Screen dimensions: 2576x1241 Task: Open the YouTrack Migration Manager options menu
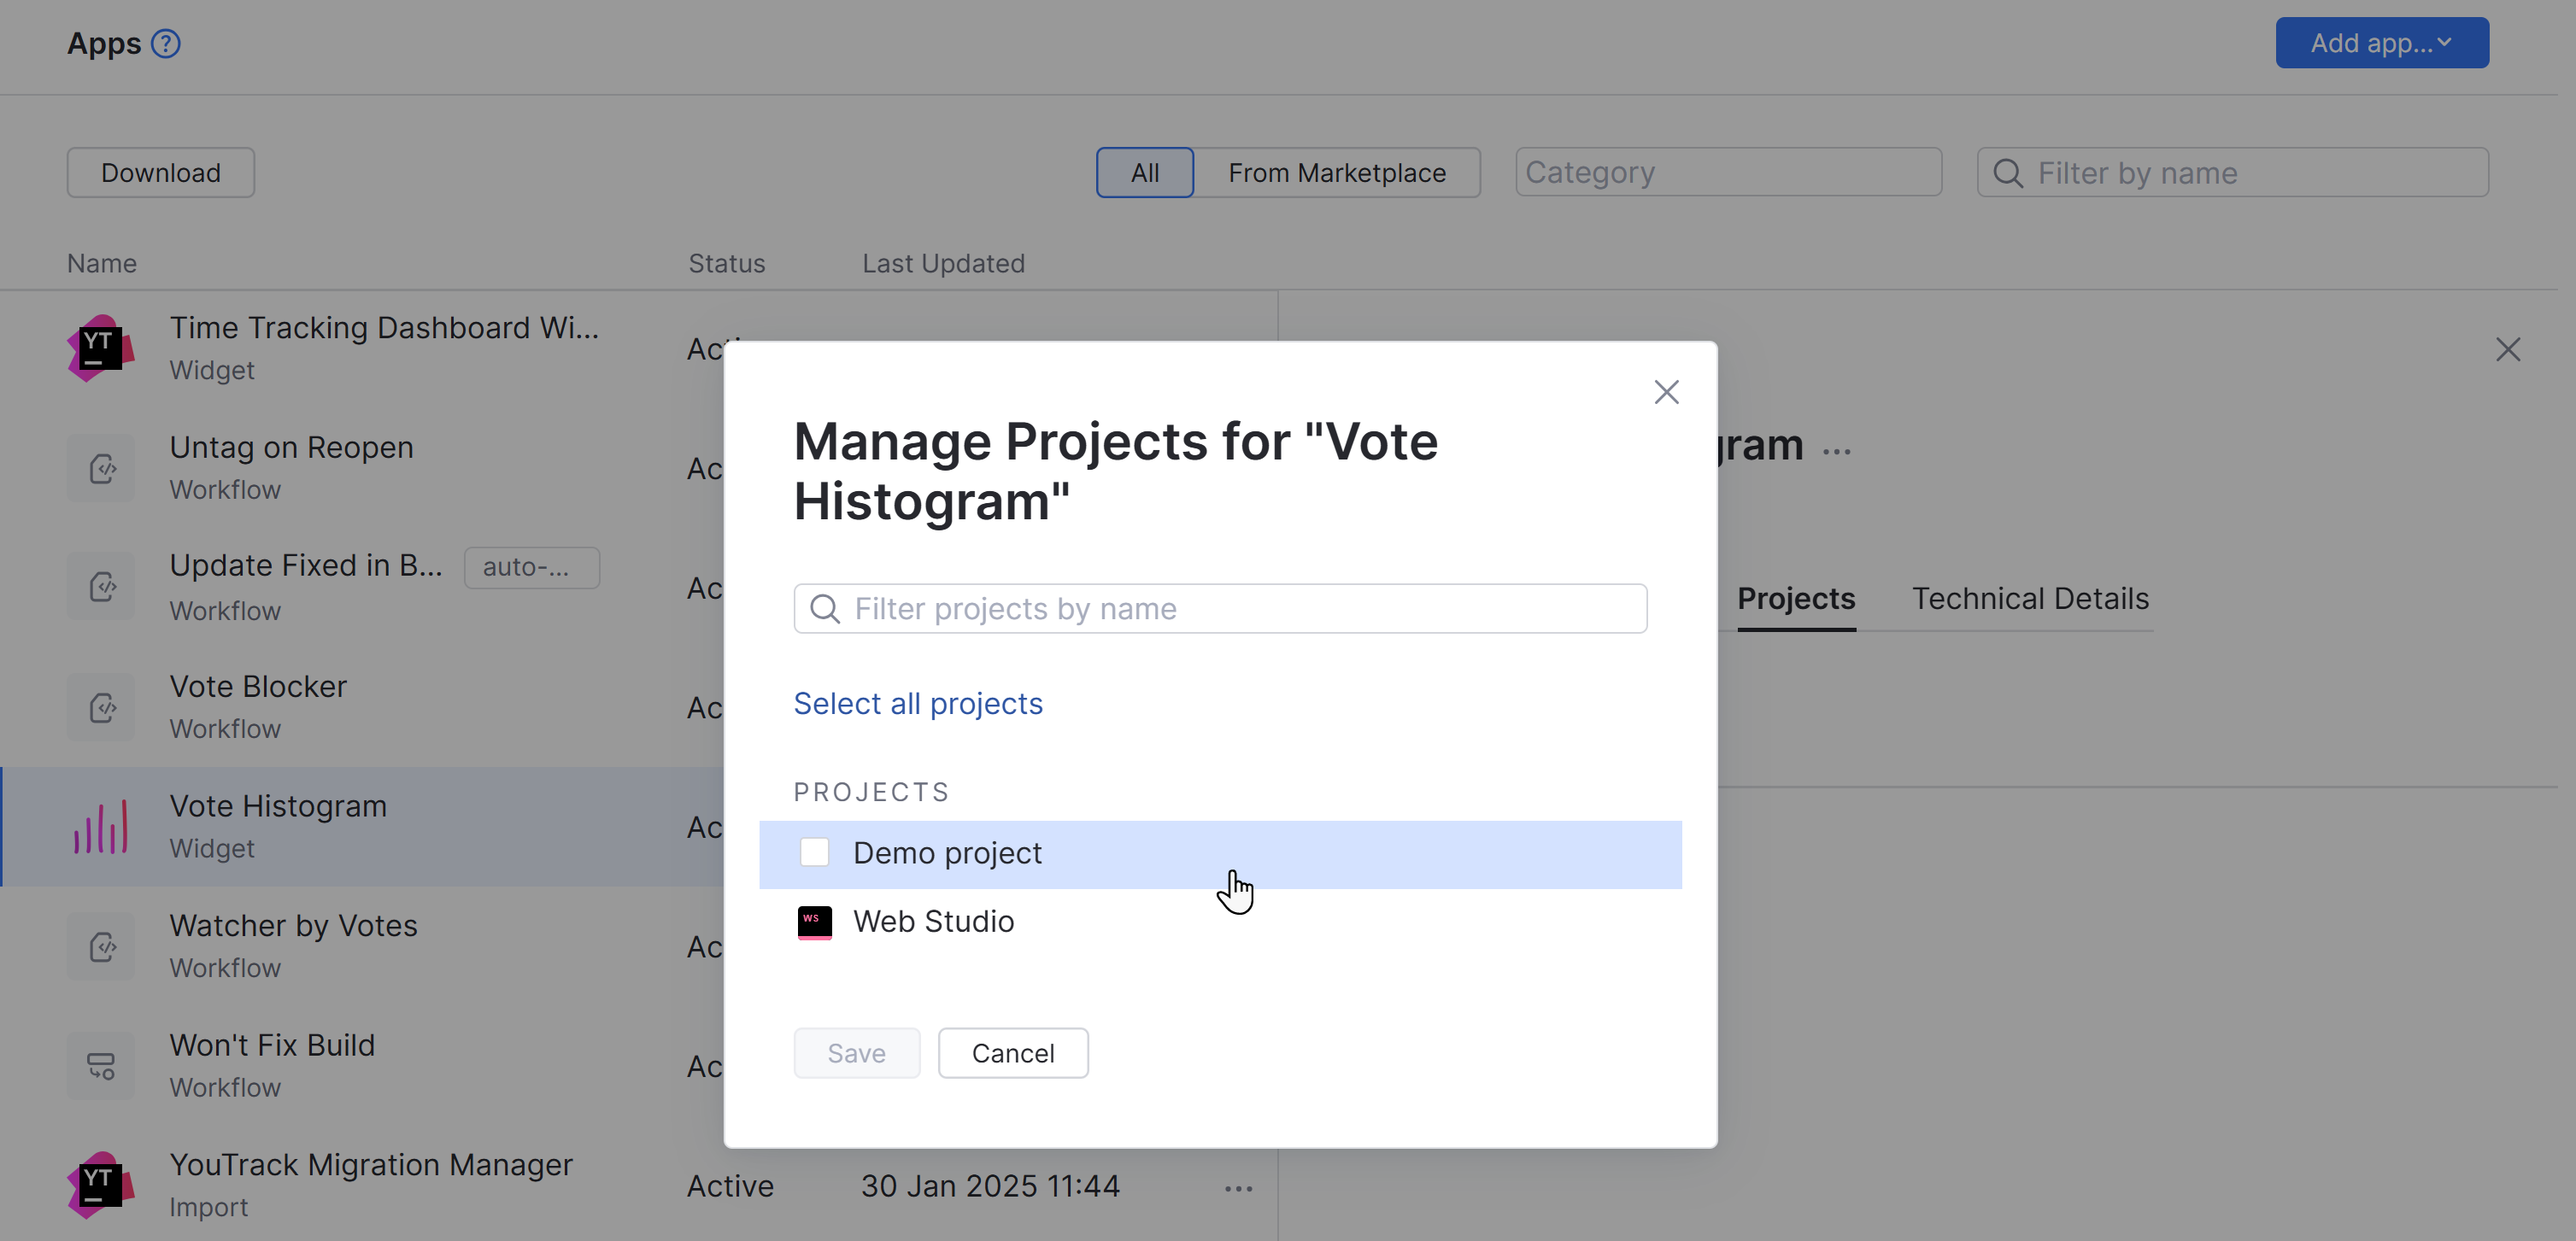pyautogui.click(x=1237, y=1187)
